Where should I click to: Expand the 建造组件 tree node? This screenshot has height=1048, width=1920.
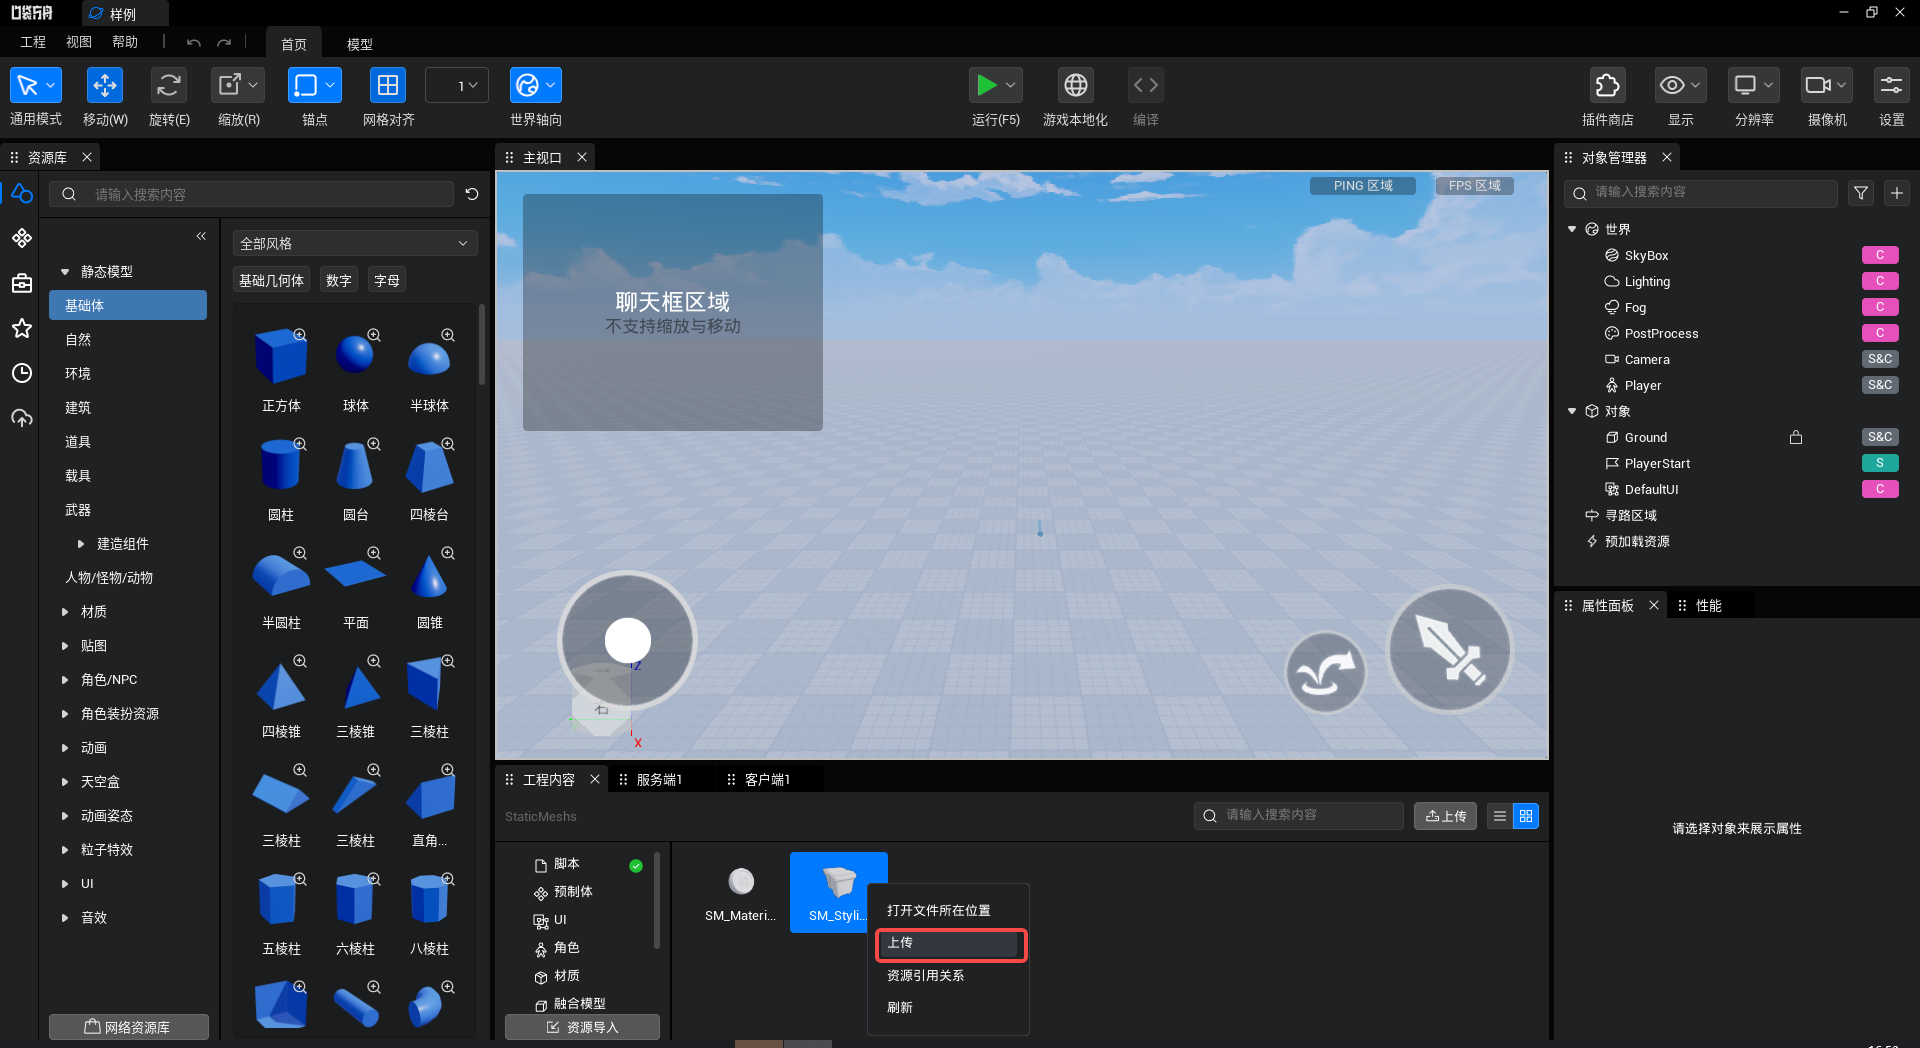tap(81, 544)
